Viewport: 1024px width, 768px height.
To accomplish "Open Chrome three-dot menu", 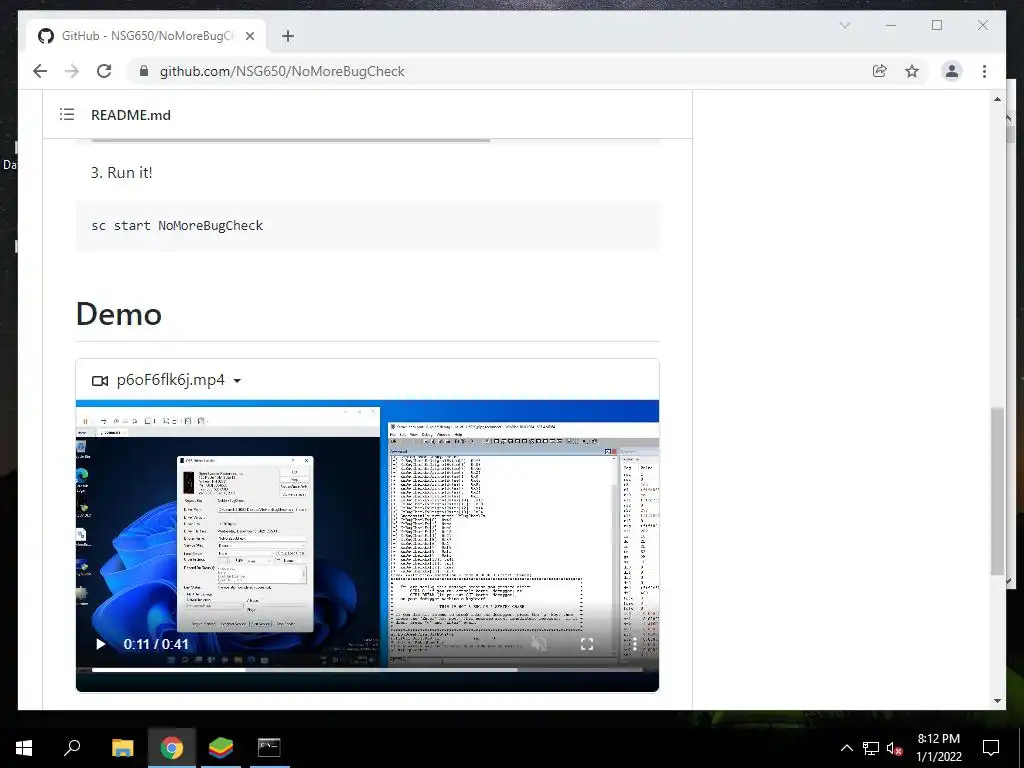I will click(984, 71).
